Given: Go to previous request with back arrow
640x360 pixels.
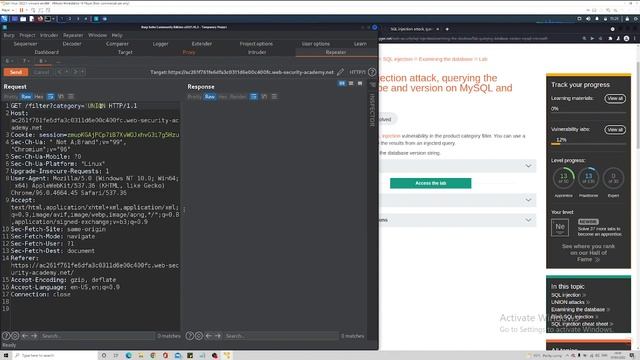Looking at the screenshot, I should [x=59, y=72].
